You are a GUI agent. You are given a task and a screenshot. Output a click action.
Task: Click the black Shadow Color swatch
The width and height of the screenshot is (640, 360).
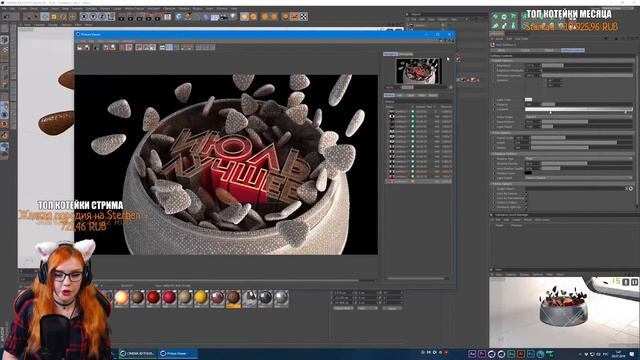coord(528,173)
